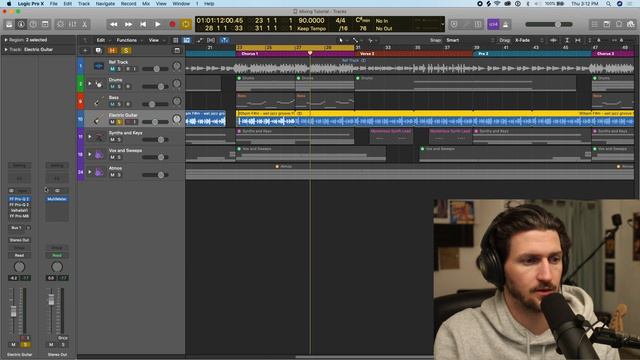Solo the Atmos track
Image resolution: width=640 pixels, height=360 pixels.
(119, 175)
